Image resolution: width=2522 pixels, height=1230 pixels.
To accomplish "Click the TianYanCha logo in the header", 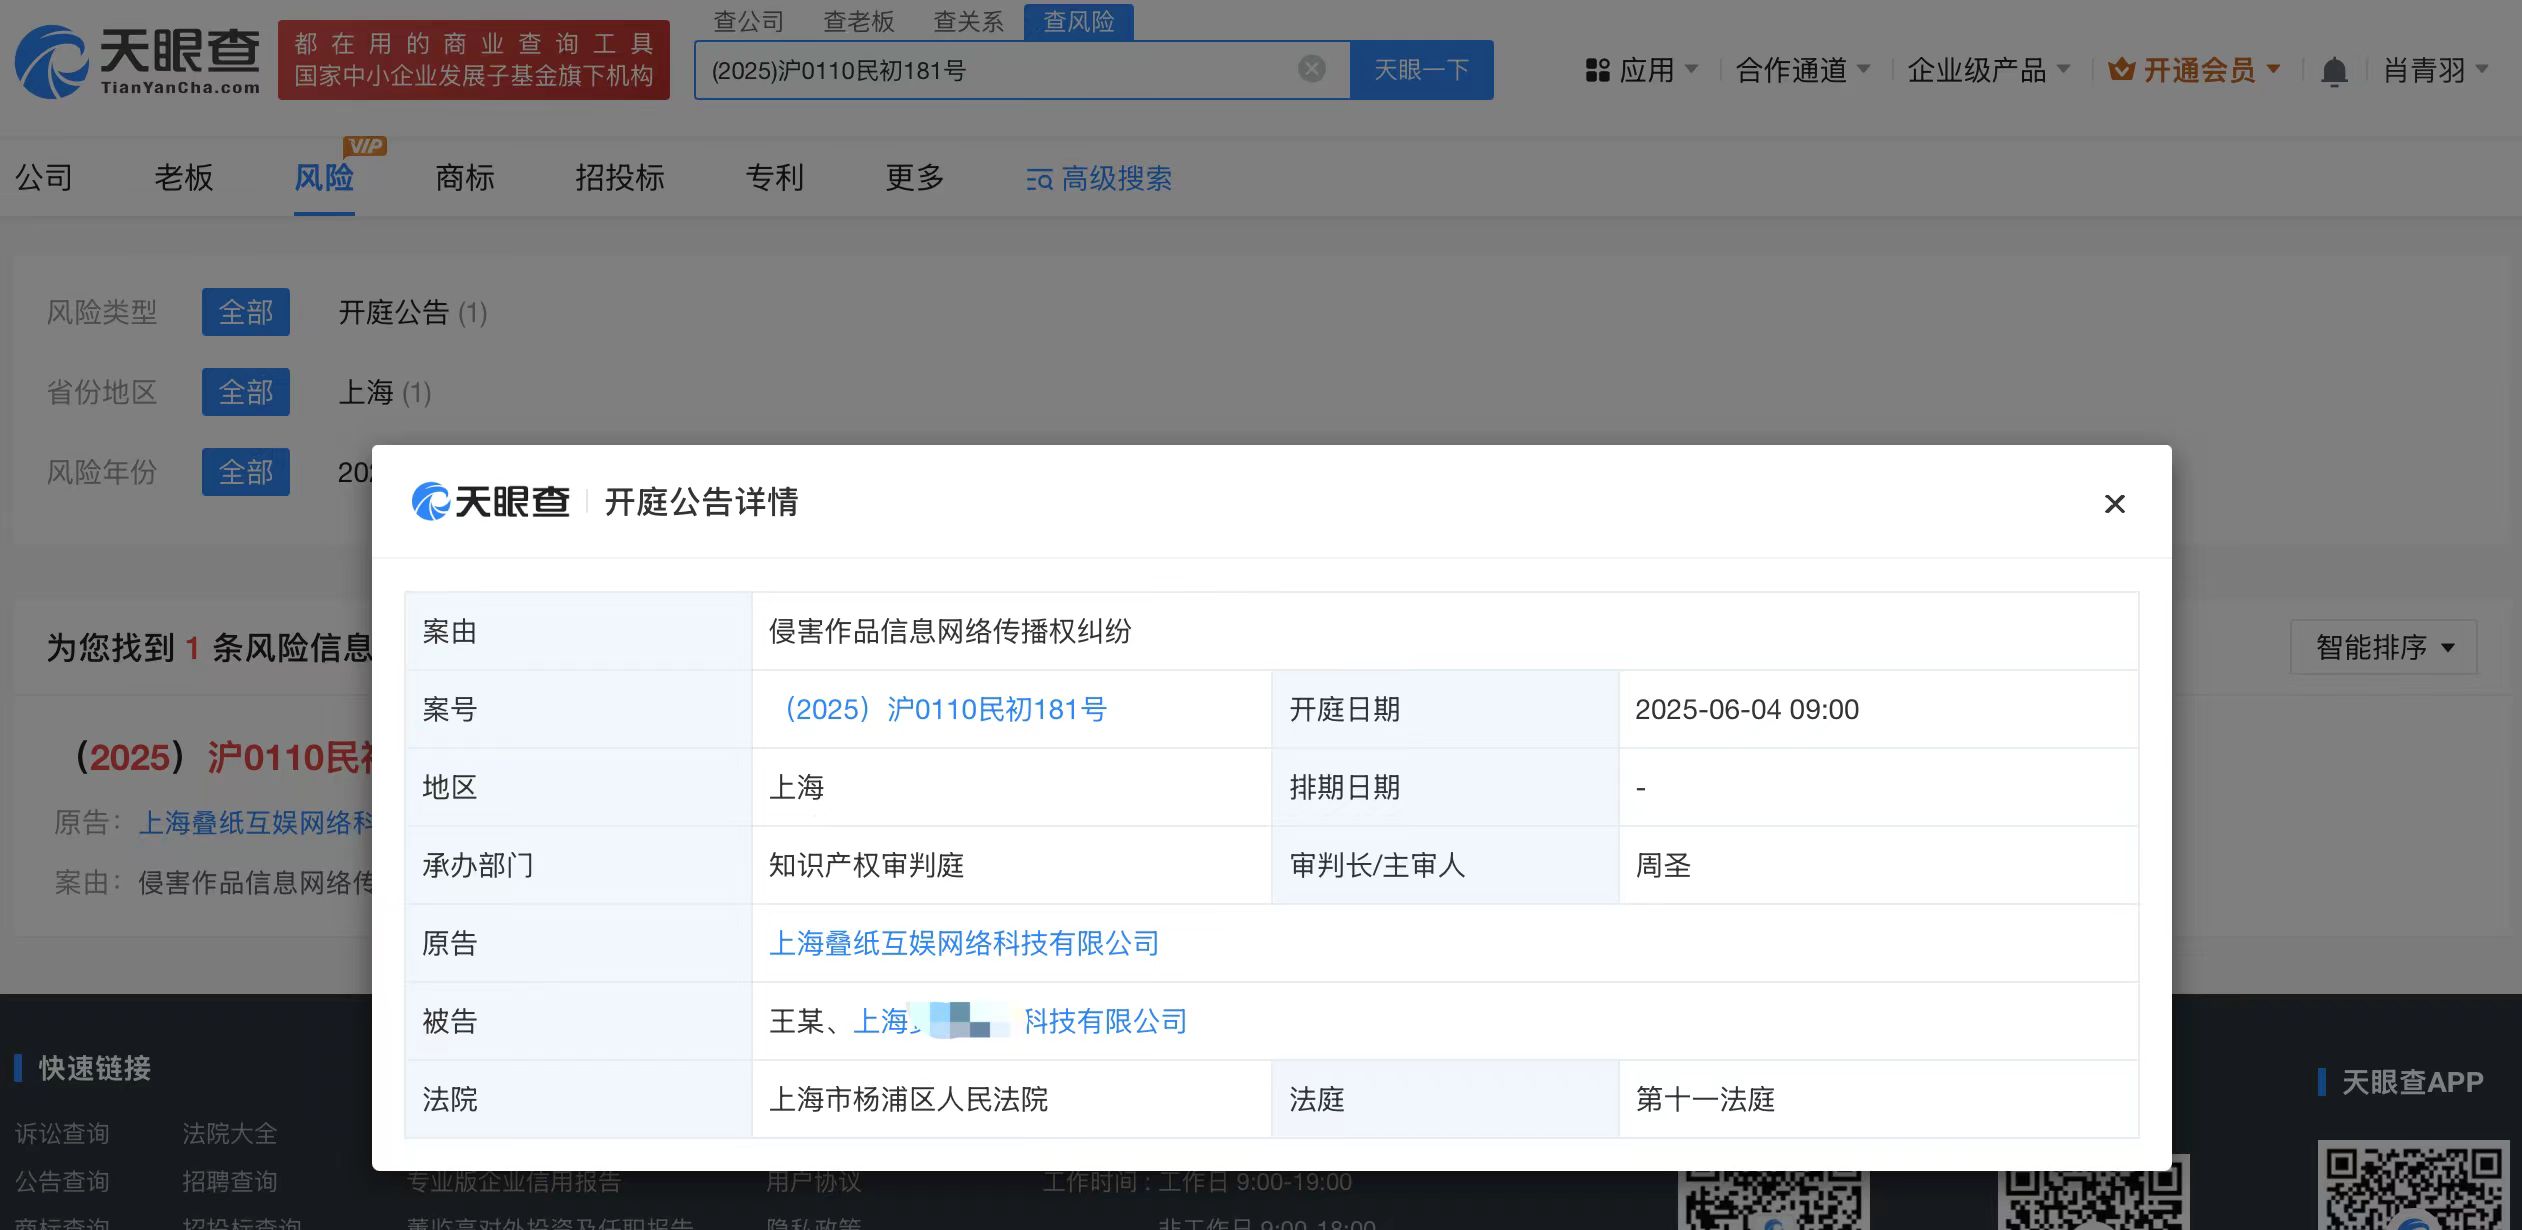I will (x=138, y=61).
